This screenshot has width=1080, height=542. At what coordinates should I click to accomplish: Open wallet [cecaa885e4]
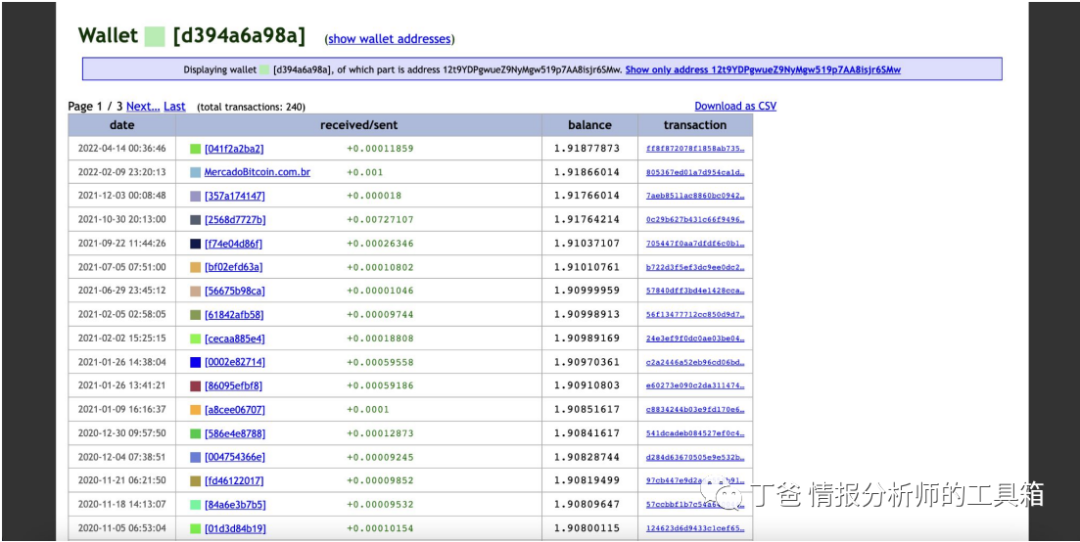[234, 339]
